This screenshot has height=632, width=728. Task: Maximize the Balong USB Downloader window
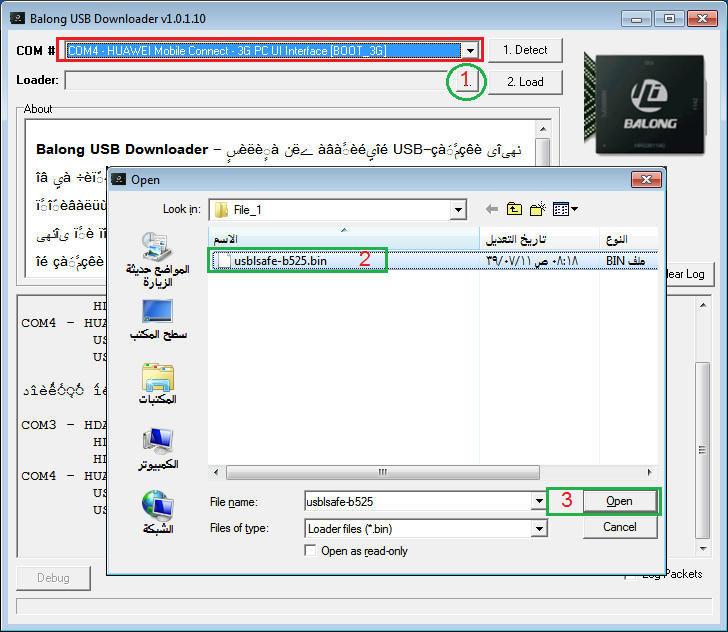669,19
